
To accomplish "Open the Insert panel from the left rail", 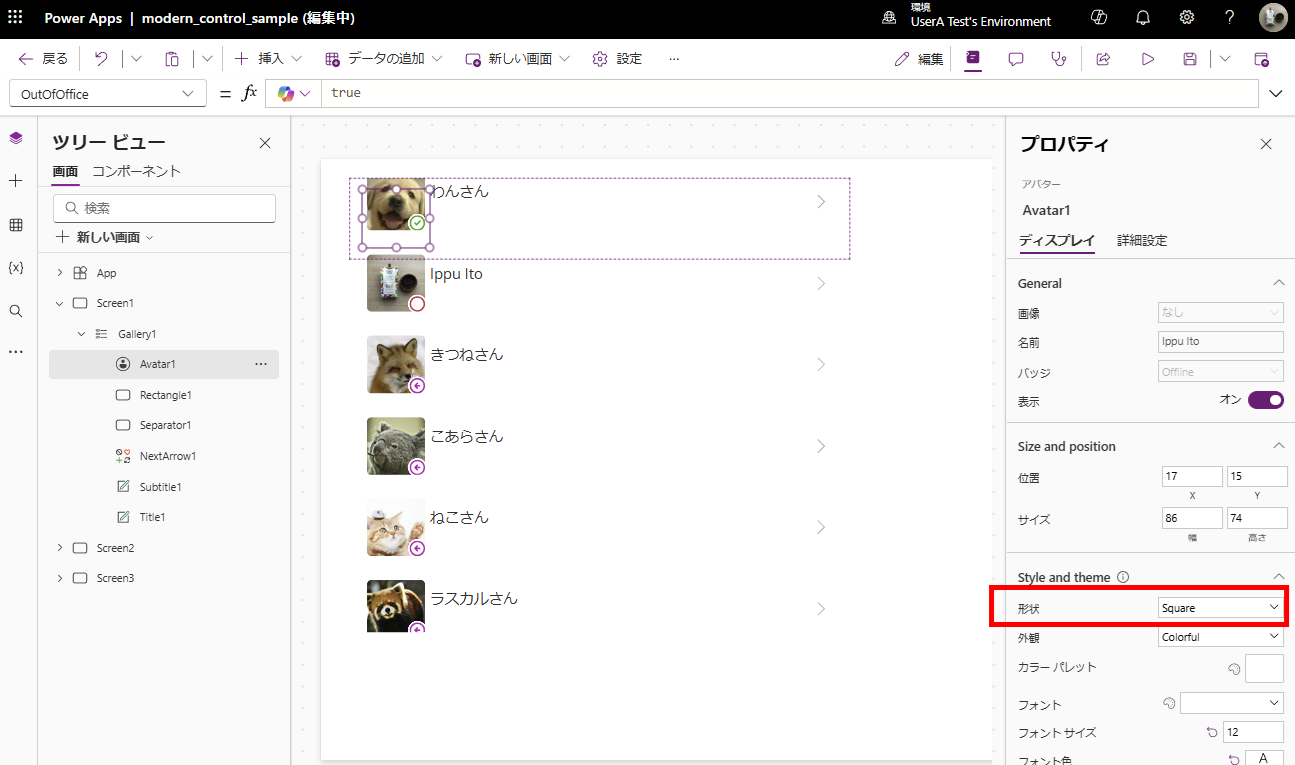I will pyautogui.click(x=15, y=181).
